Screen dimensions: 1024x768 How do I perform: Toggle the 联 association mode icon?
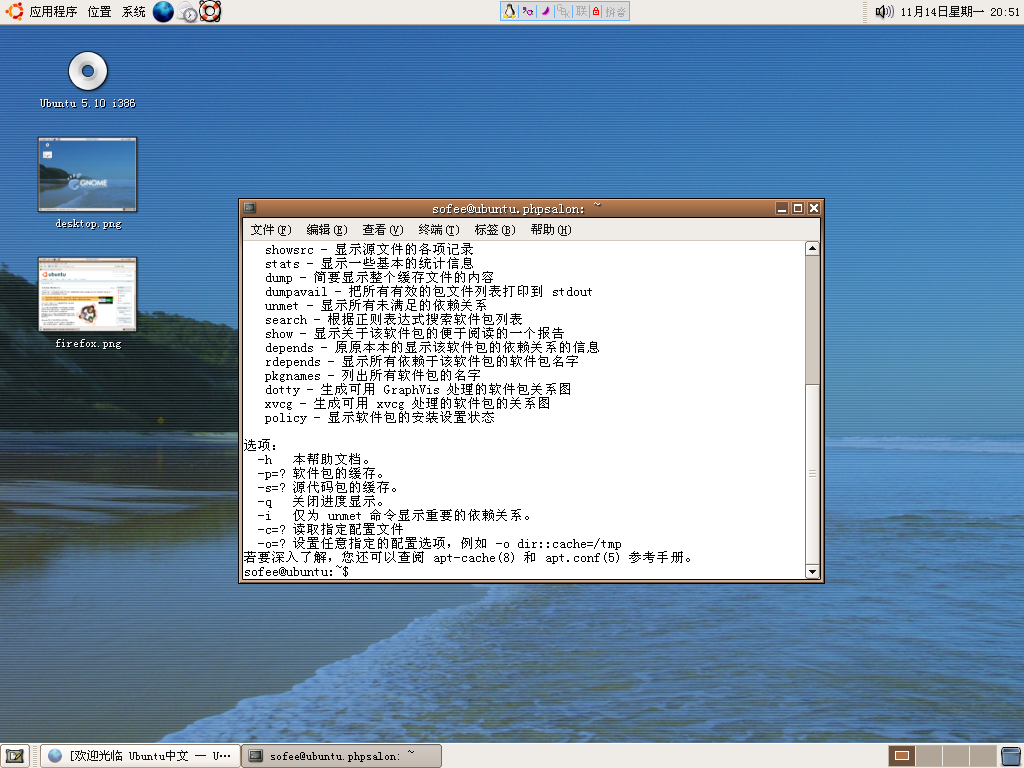coord(581,11)
